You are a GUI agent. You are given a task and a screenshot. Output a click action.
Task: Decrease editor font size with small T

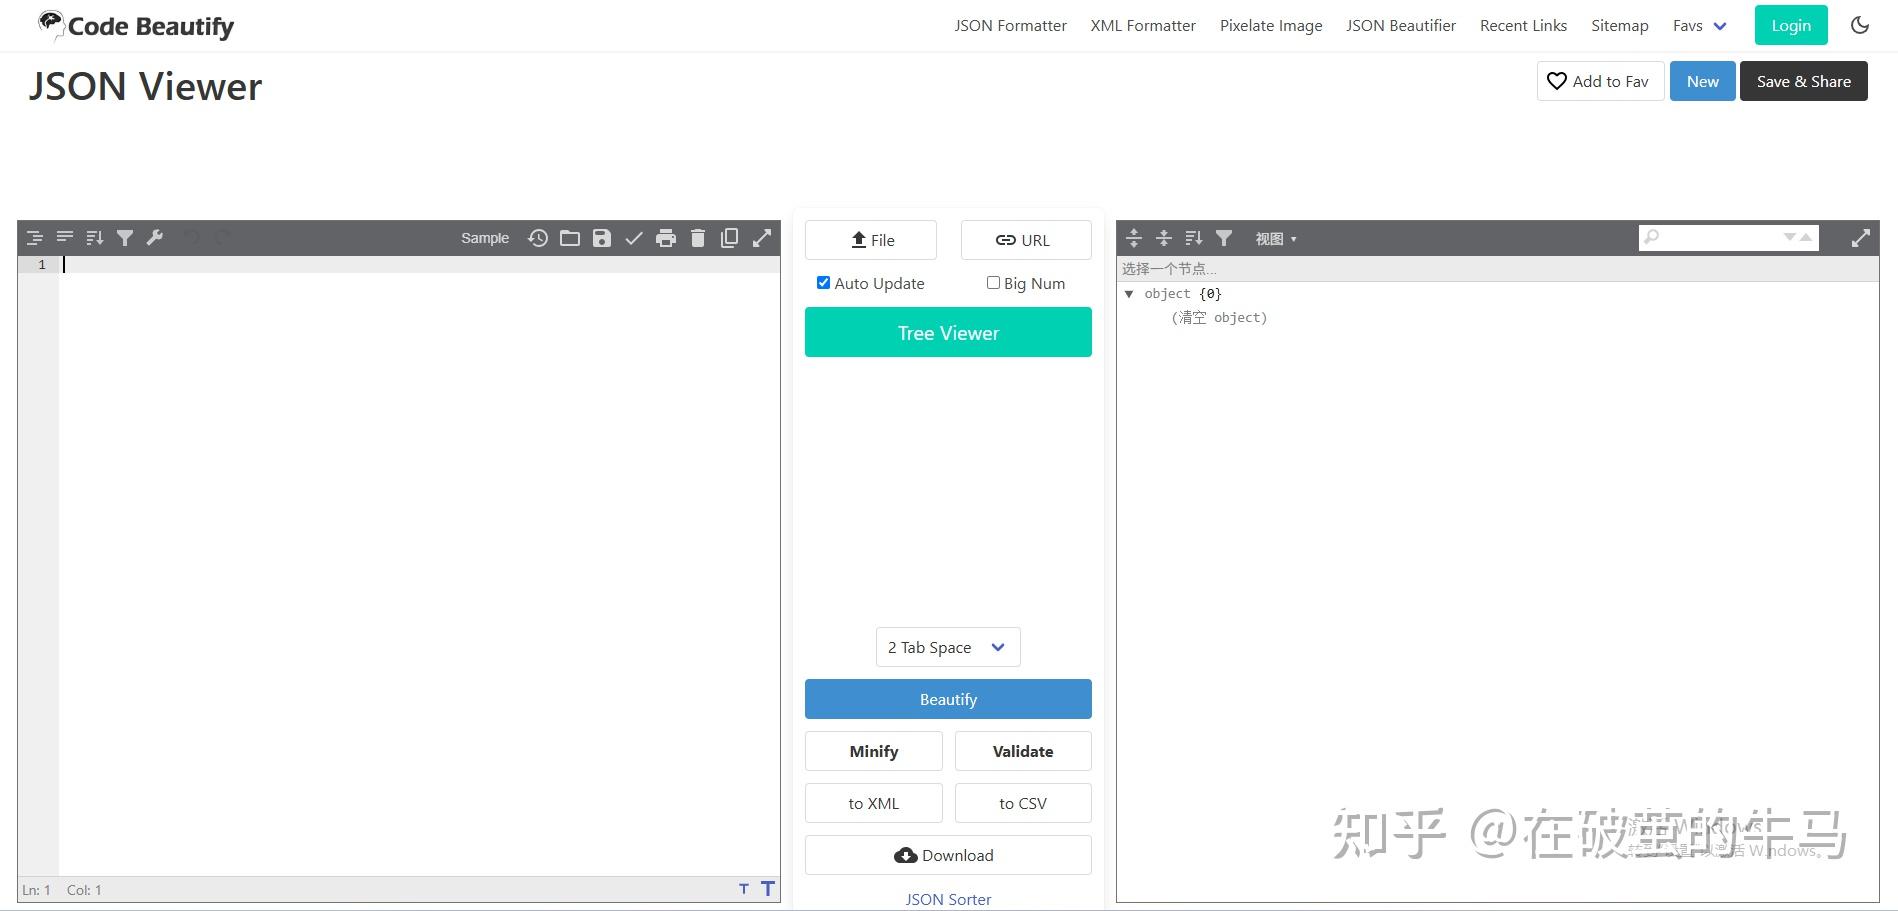(744, 889)
